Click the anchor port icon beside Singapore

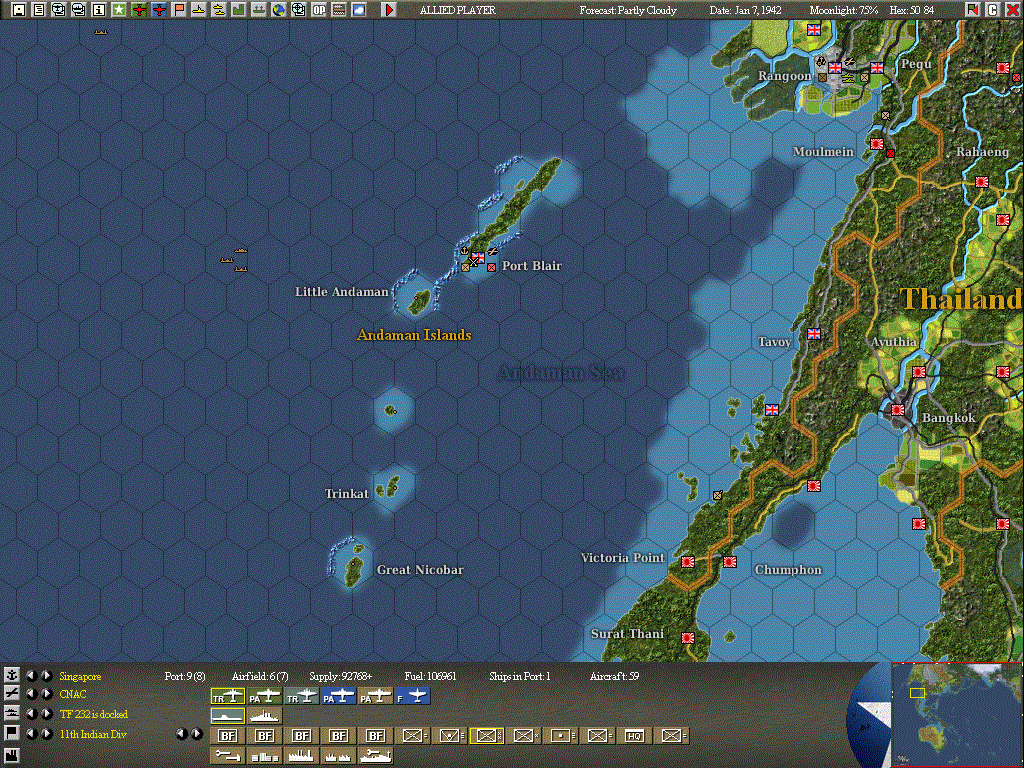tap(11, 675)
